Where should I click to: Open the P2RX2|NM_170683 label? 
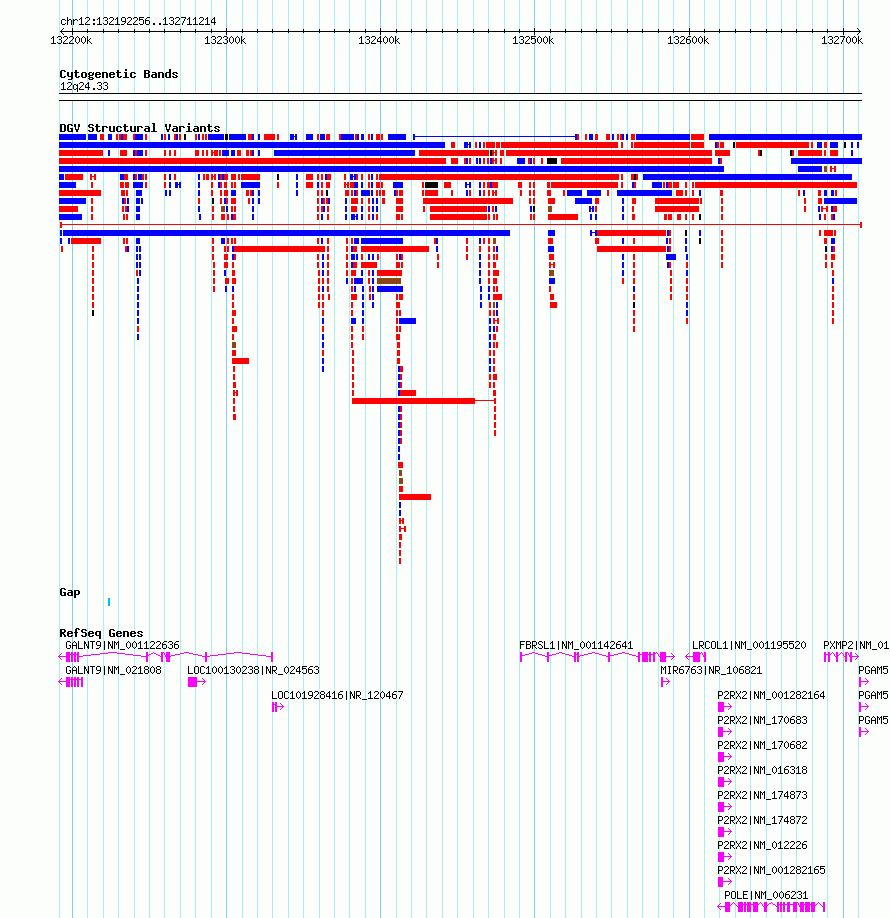click(x=762, y=721)
